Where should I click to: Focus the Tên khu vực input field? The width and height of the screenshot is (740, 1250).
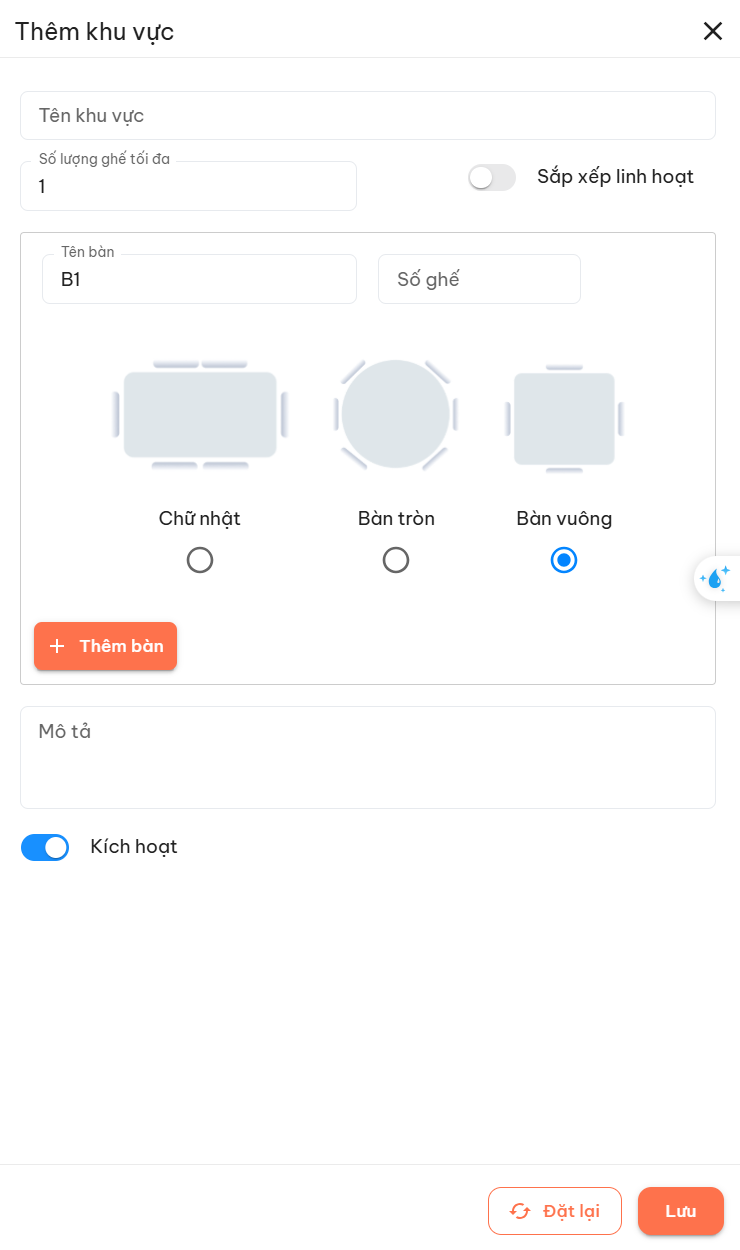pos(368,116)
